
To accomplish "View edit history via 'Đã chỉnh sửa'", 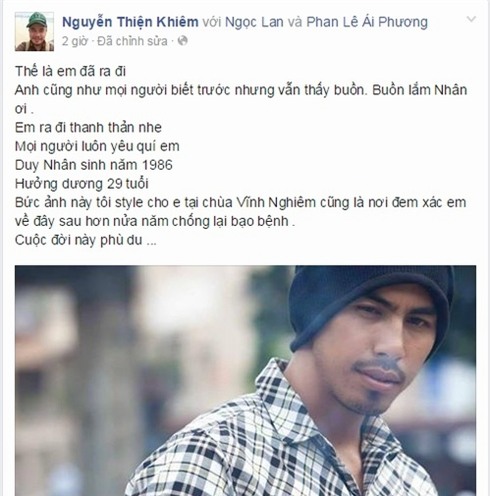I will [132, 41].
